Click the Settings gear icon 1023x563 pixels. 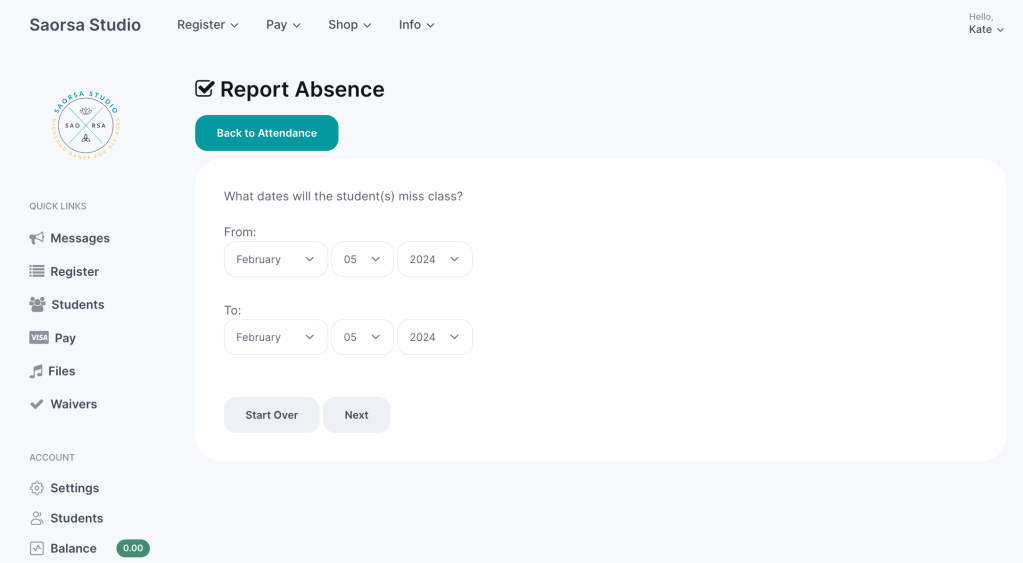[37, 488]
